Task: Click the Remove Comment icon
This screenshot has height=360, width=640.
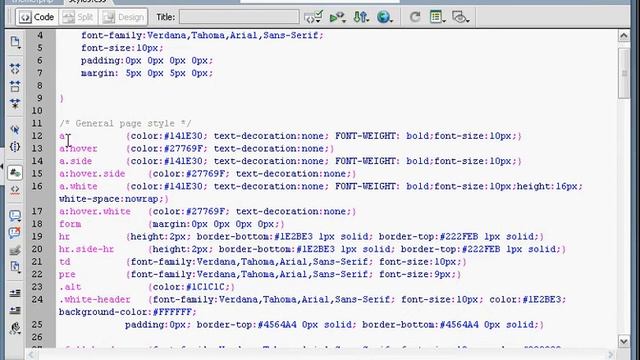Action: [15, 233]
